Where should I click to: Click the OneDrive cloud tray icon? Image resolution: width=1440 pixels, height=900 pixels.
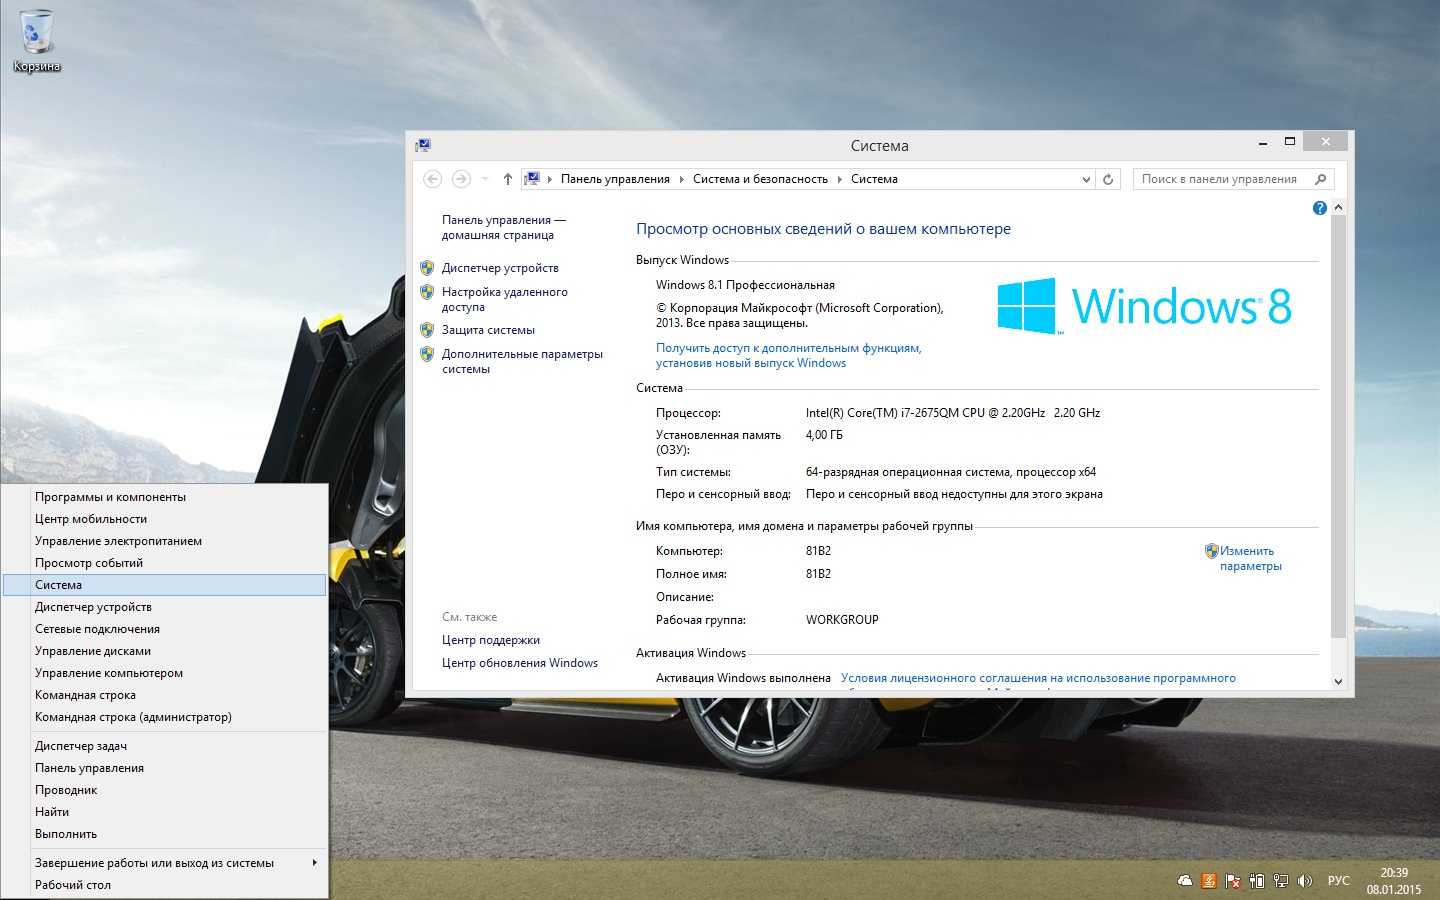pos(1185,881)
